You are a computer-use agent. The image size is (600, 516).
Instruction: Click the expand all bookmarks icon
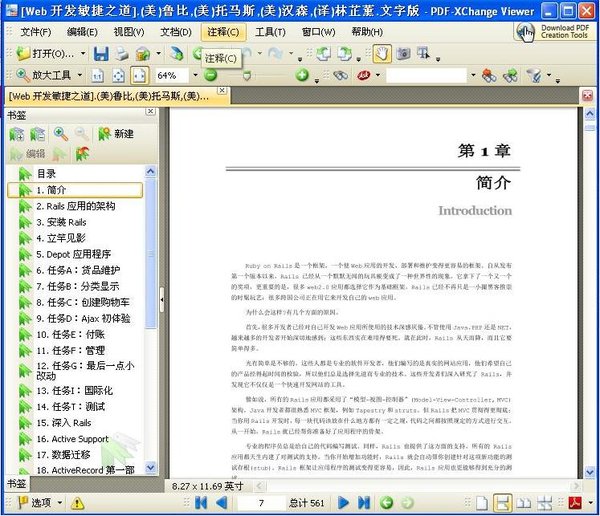pos(16,134)
